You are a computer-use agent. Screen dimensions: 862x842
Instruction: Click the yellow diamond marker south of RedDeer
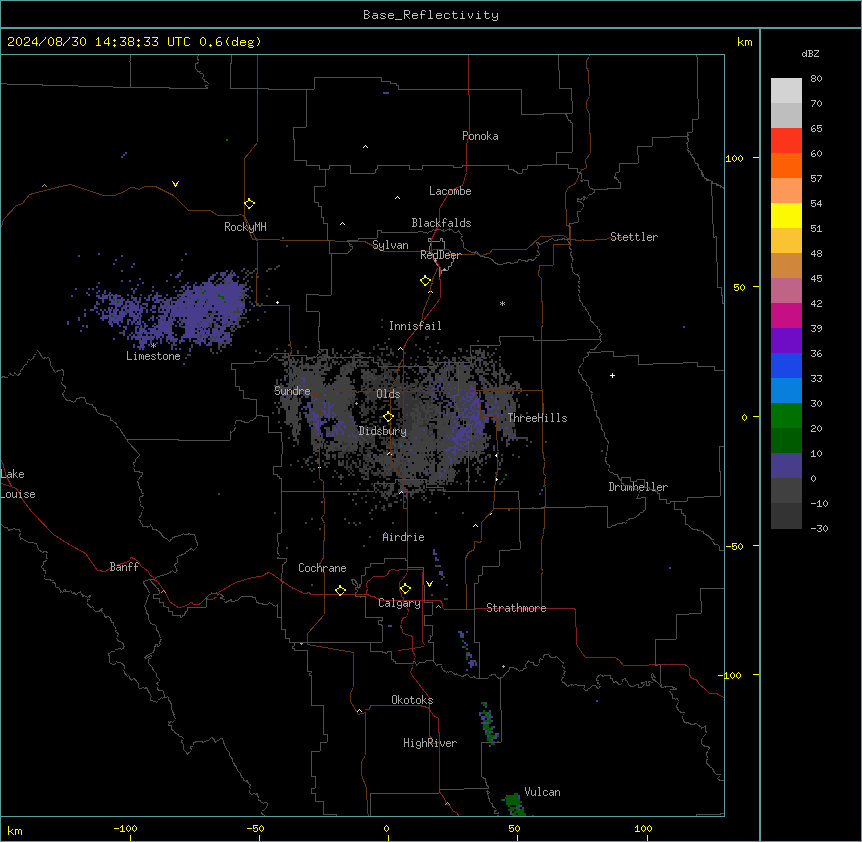point(426,280)
